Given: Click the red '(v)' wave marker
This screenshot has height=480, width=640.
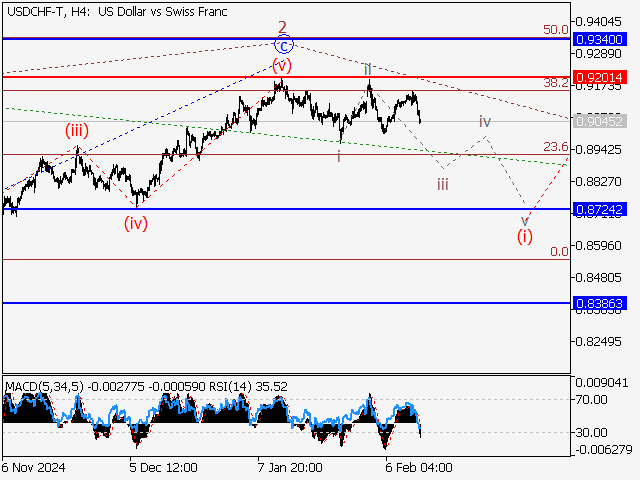Looking at the screenshot, I should tap(283, 65).
